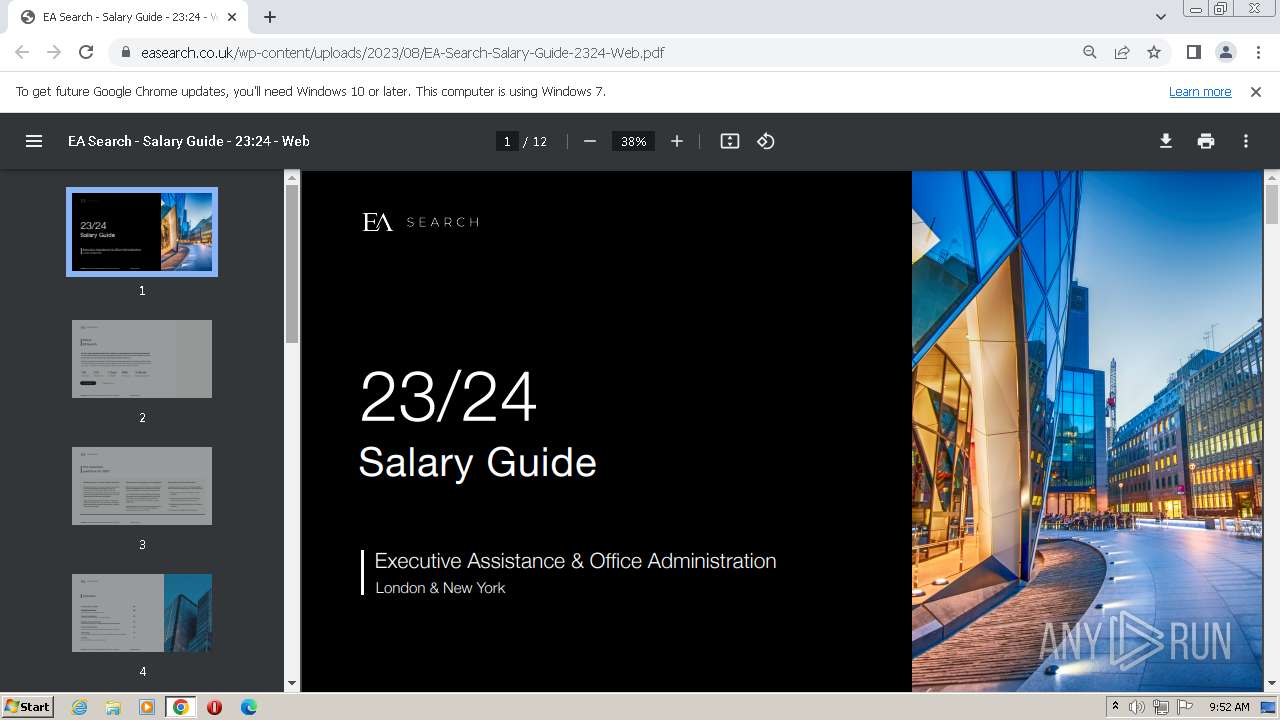Open a new browser tab
The width and height of the screenshot is (1280, 720).
point(270,17)
